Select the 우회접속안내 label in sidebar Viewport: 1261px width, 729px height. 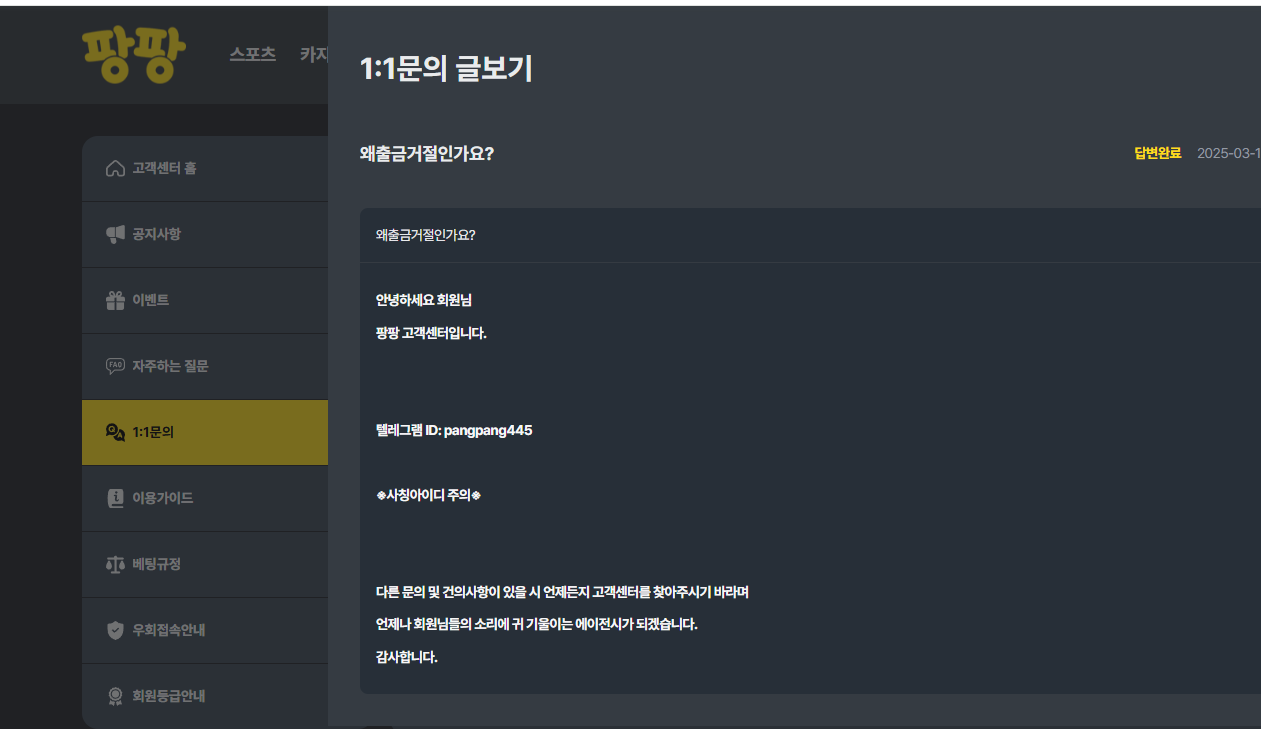tap(169, 630)
